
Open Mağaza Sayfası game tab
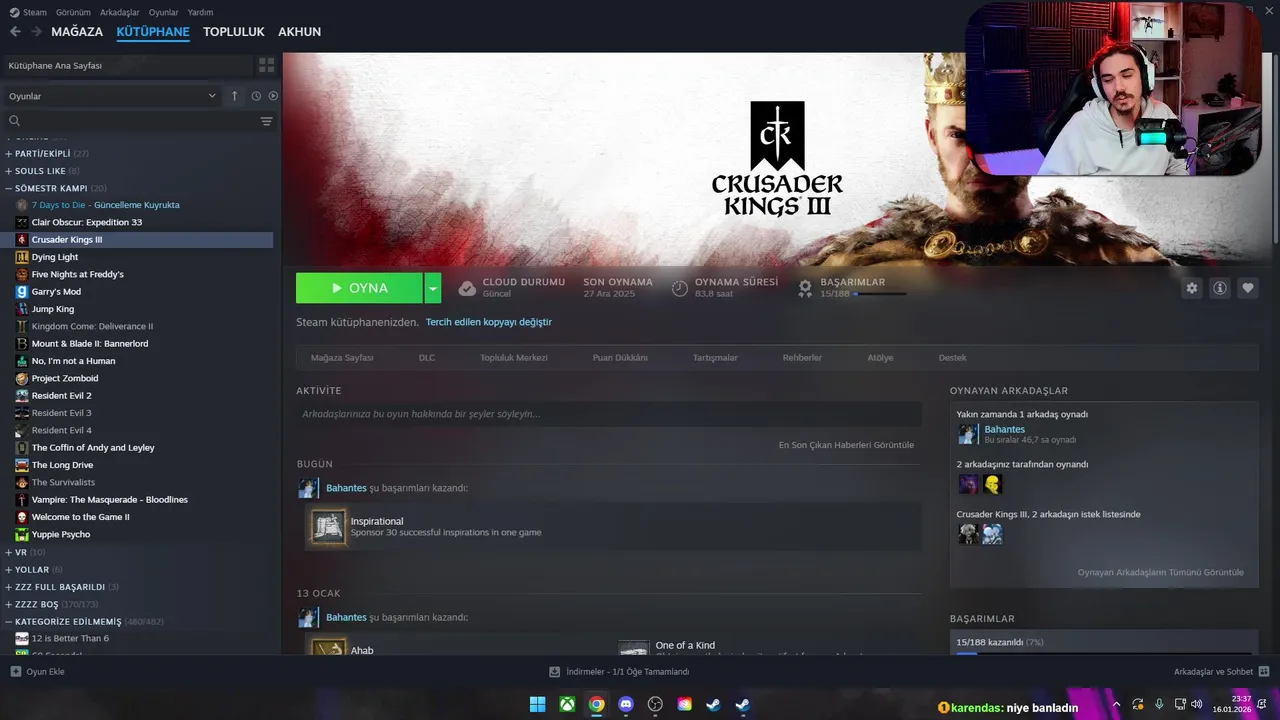[342, 358]
